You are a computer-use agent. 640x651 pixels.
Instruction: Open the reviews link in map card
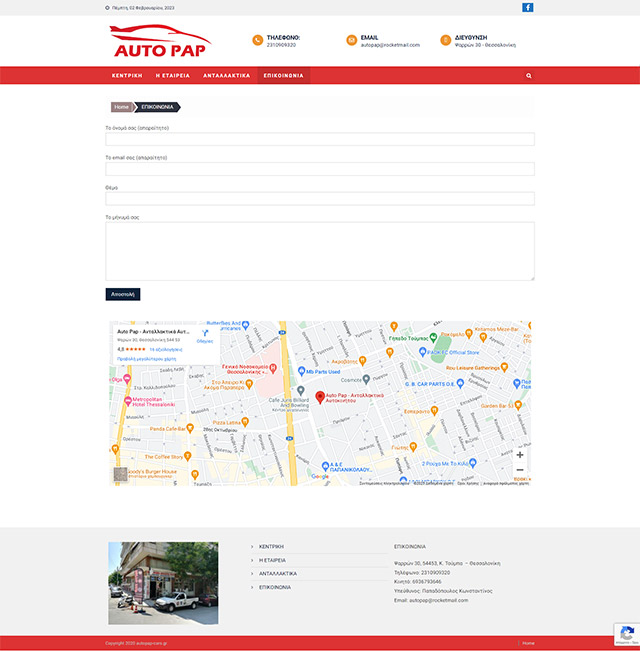tap(166, 350)
